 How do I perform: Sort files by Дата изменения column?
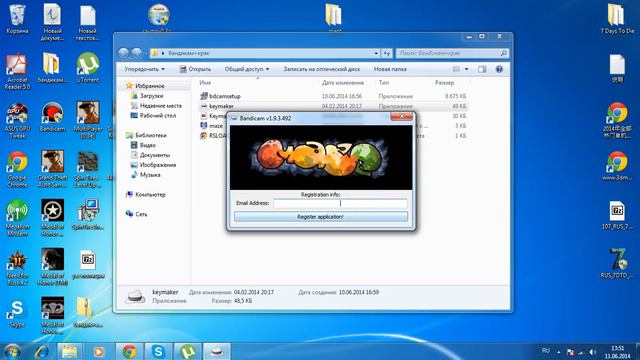pos(343,82)
